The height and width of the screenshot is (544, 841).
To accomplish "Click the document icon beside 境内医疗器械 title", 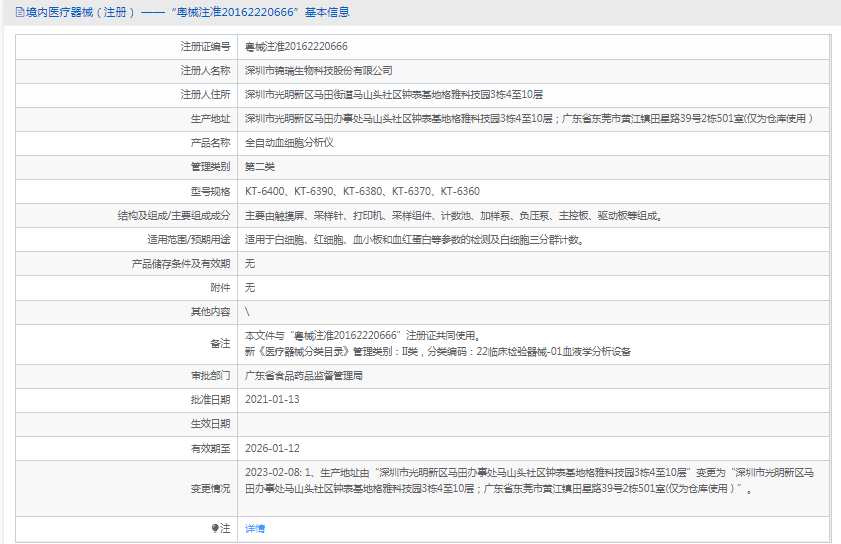I will pyautogui.click(x=20, y=12).
